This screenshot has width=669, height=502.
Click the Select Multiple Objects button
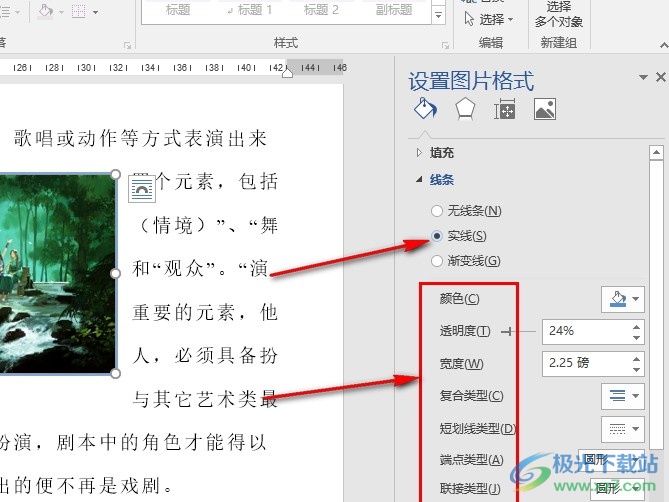558,14
